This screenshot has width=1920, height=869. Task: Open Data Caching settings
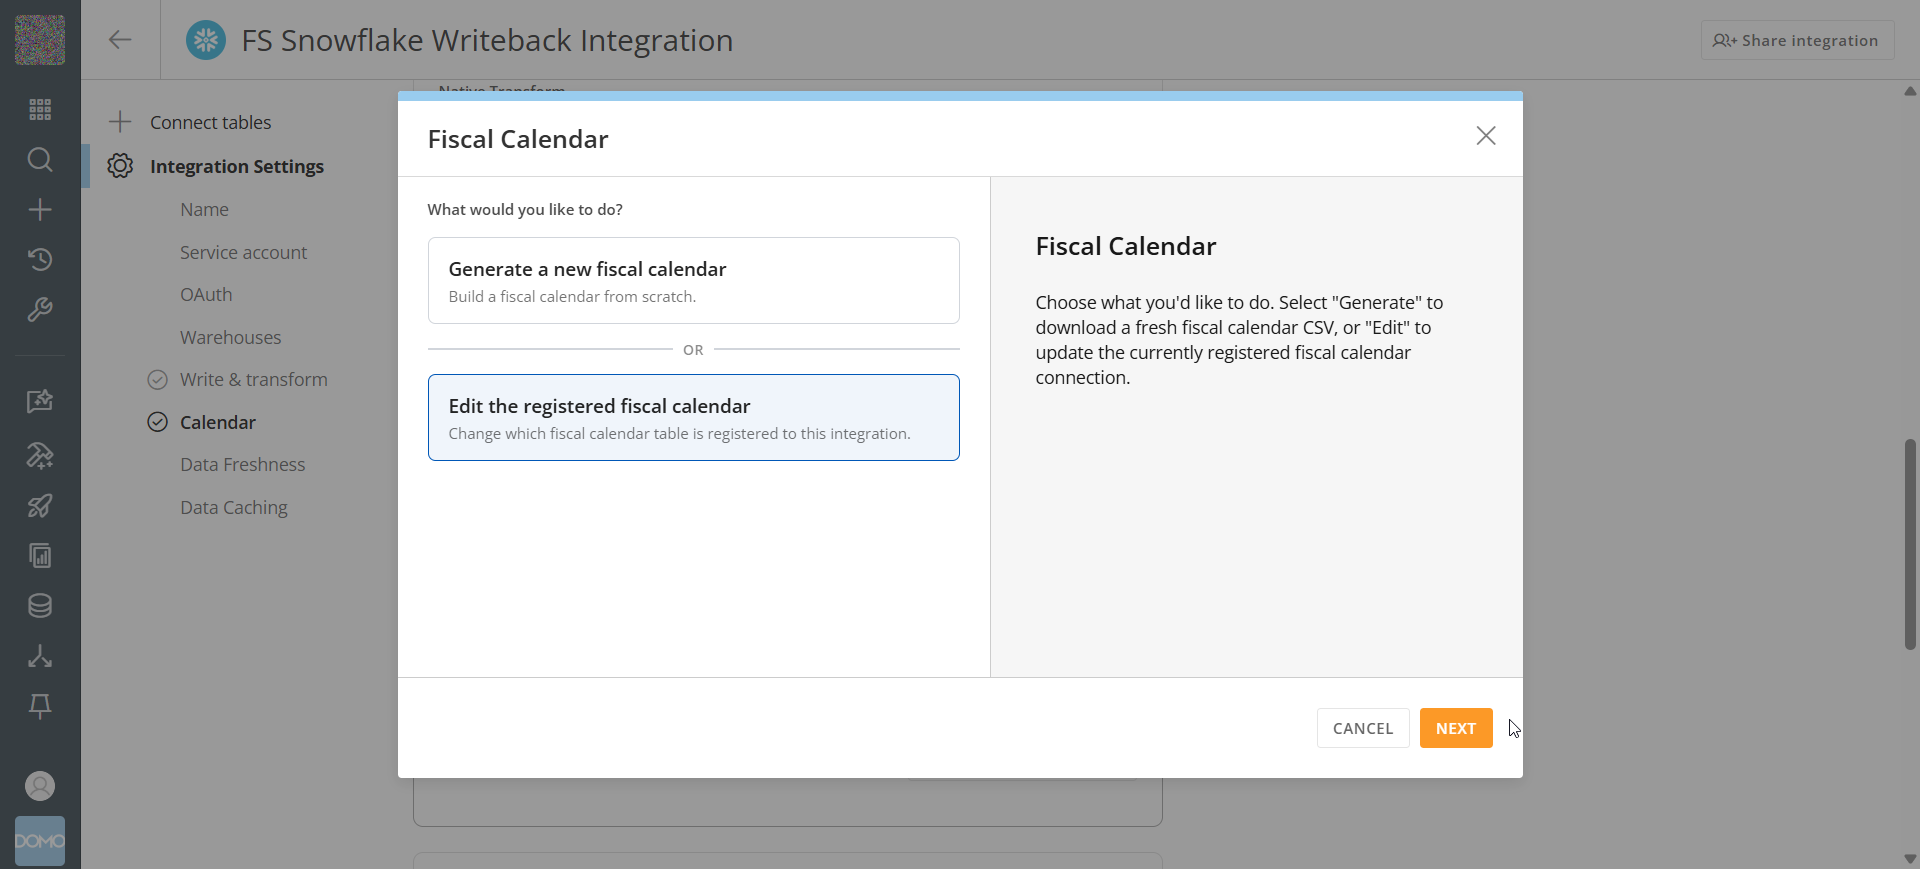234,508
